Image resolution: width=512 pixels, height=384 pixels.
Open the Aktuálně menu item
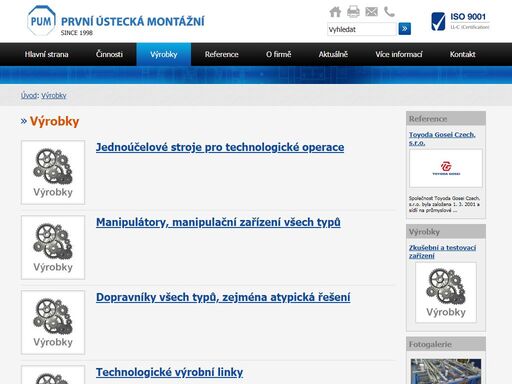tap(333, 54)
